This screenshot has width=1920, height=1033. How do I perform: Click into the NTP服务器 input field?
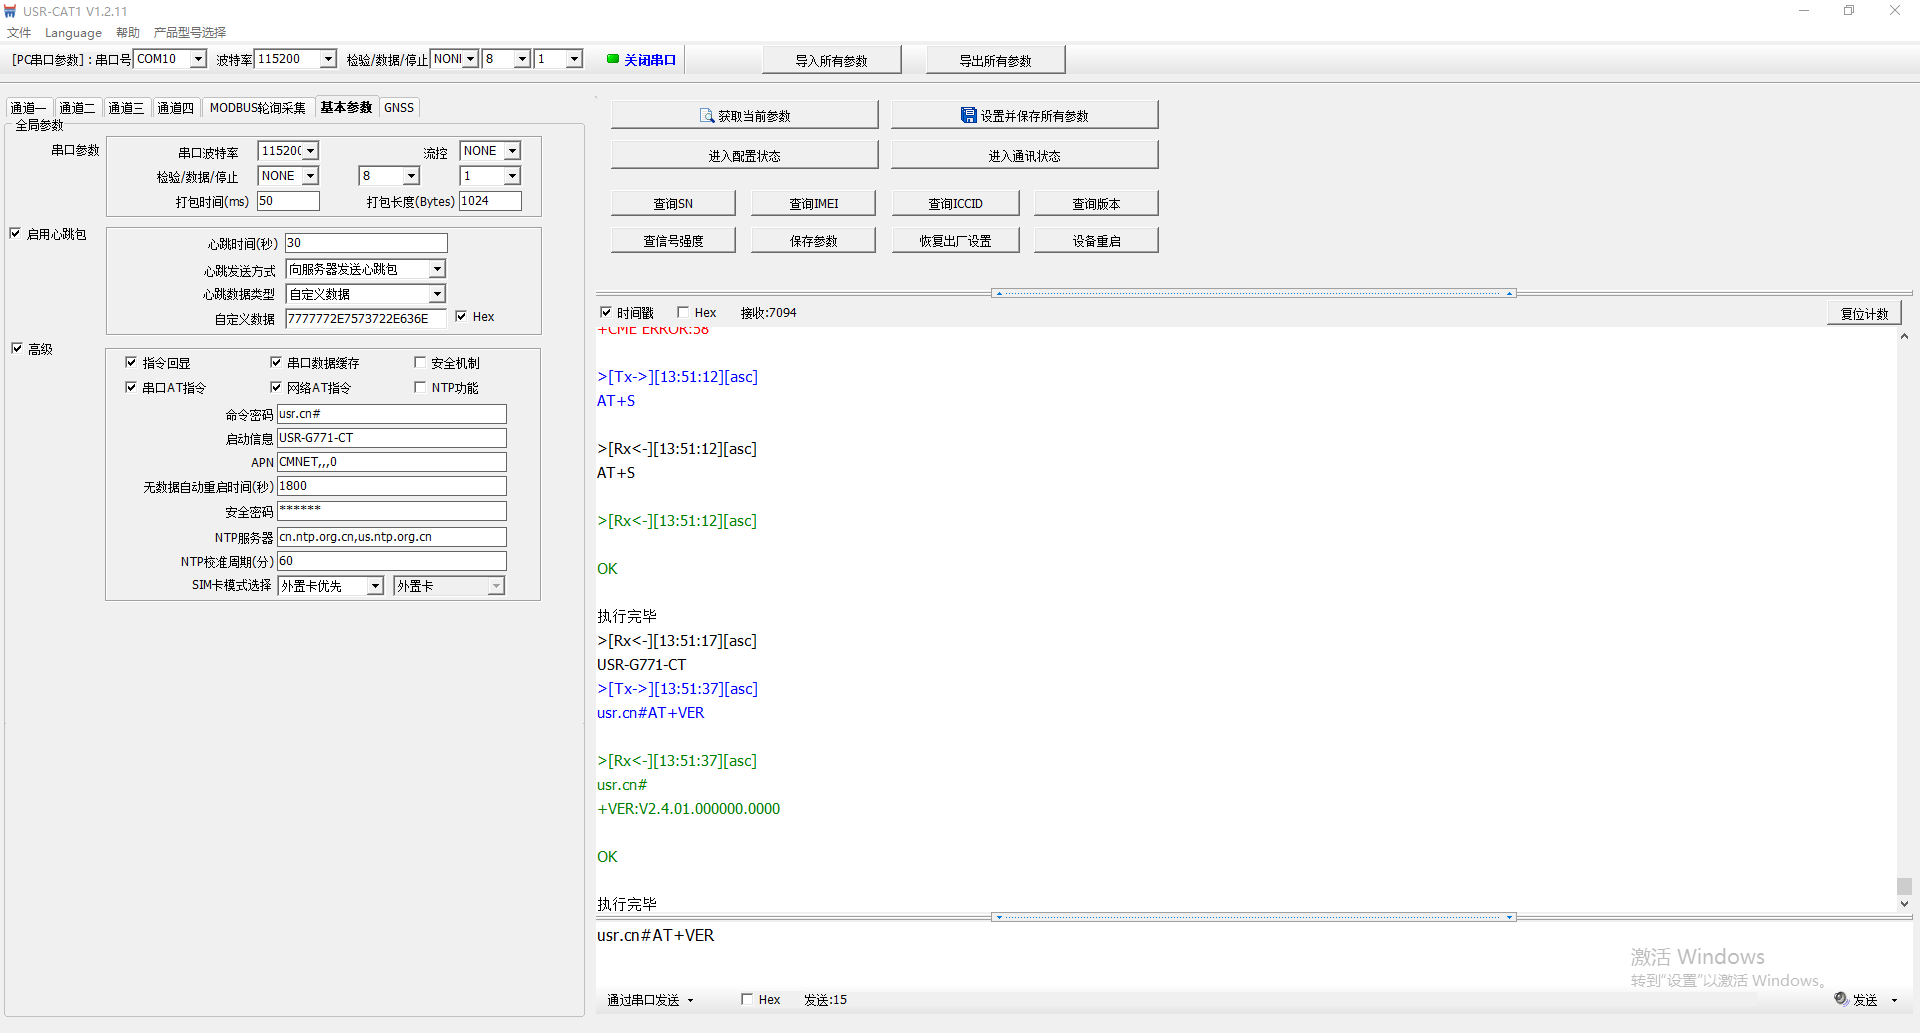point(391,537)
